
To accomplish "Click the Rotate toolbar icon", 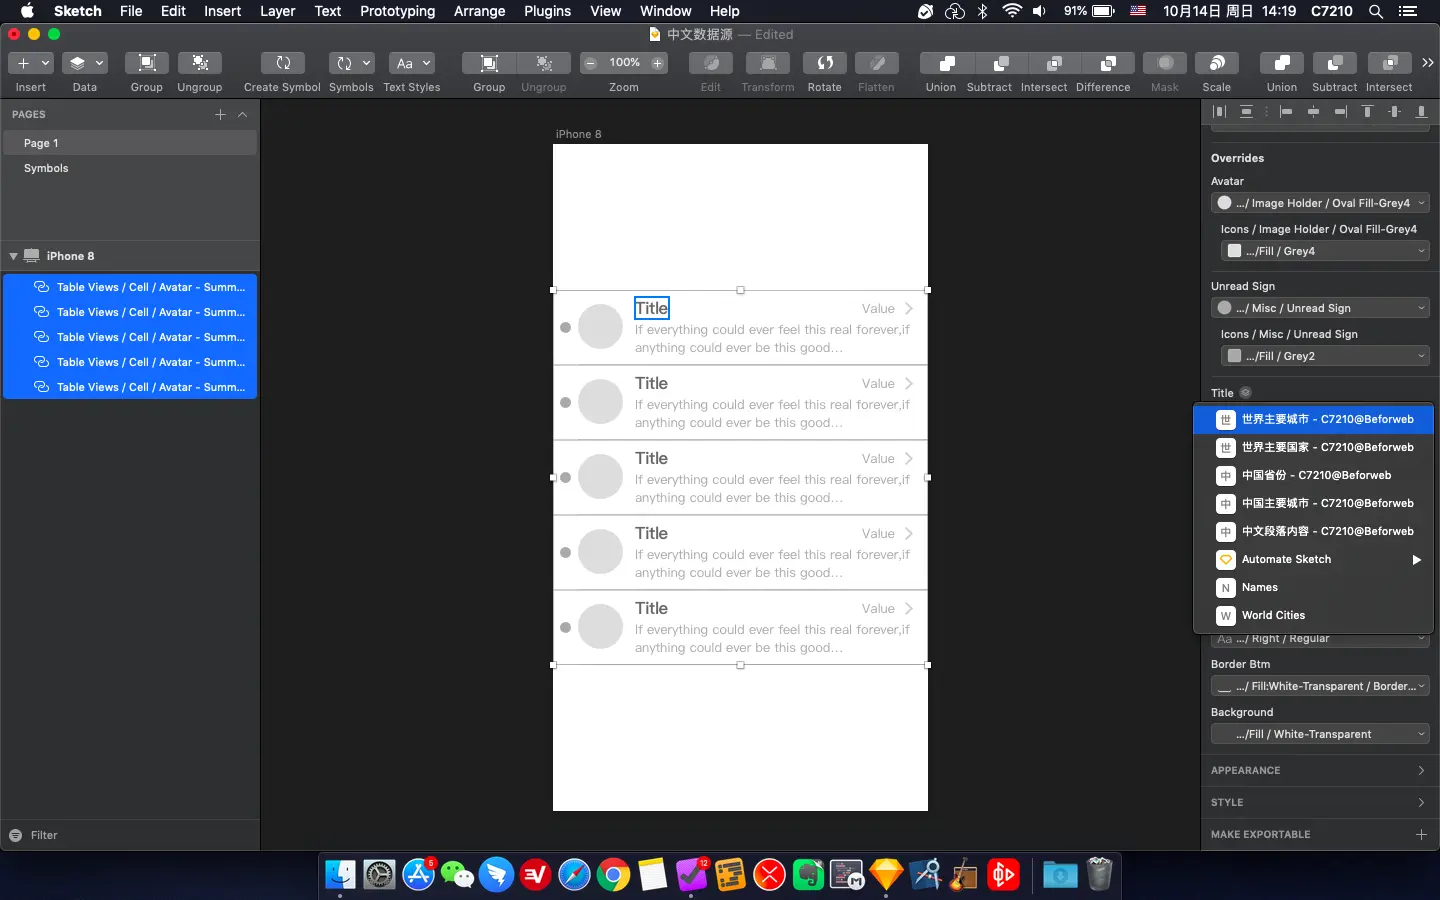I will click(825, 63).
